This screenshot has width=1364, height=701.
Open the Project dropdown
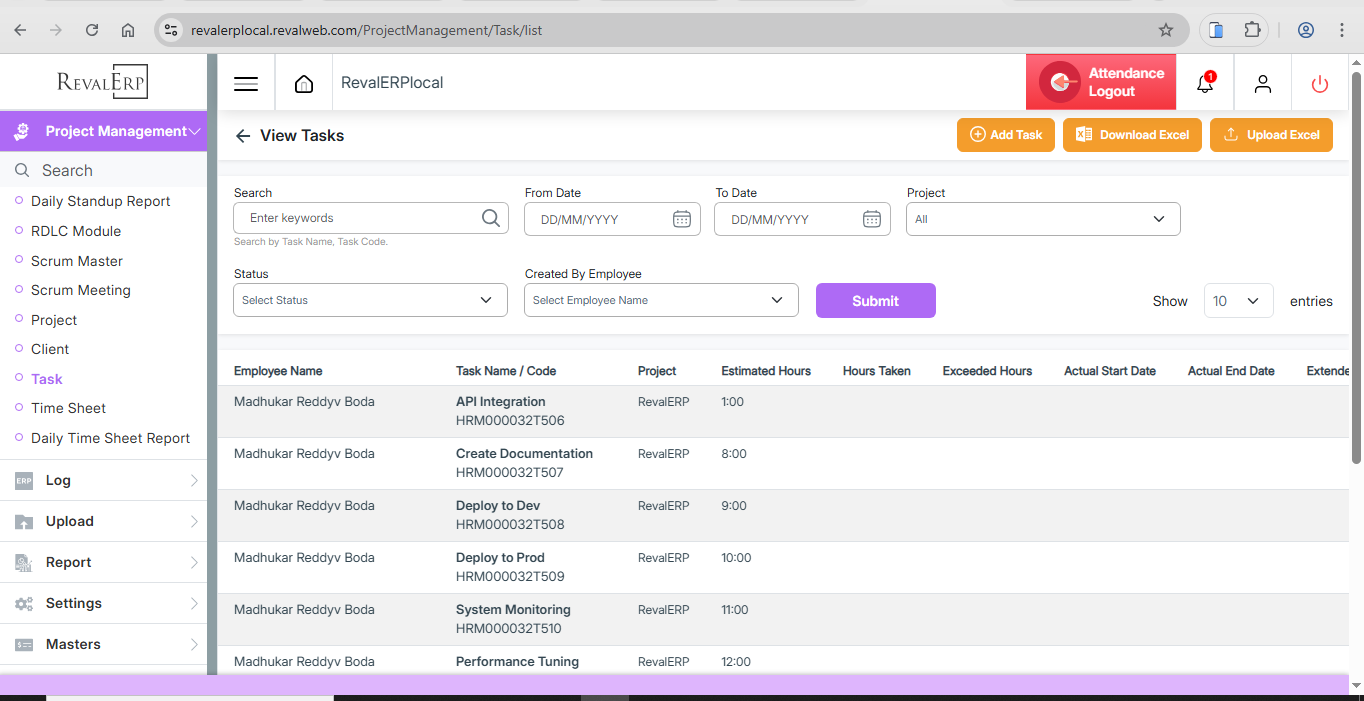click(1042, 219)
